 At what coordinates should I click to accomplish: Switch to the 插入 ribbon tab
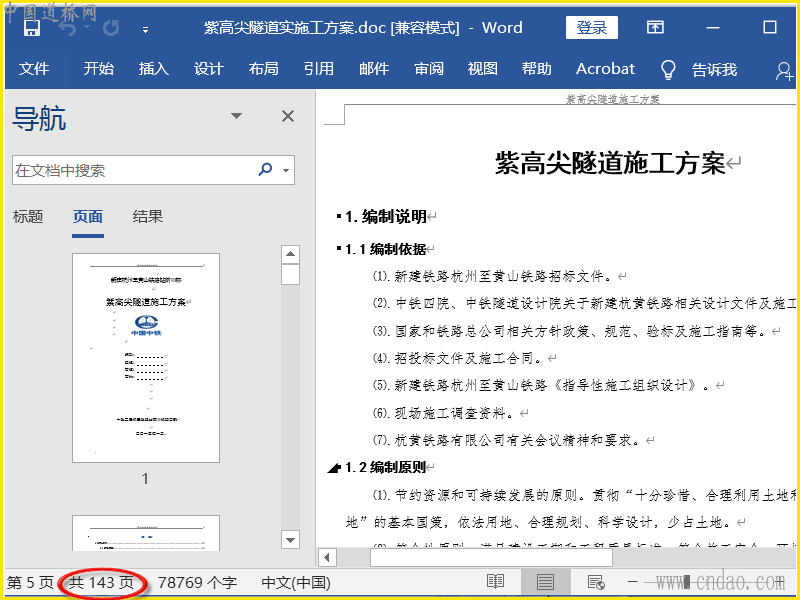coord(154,69)
